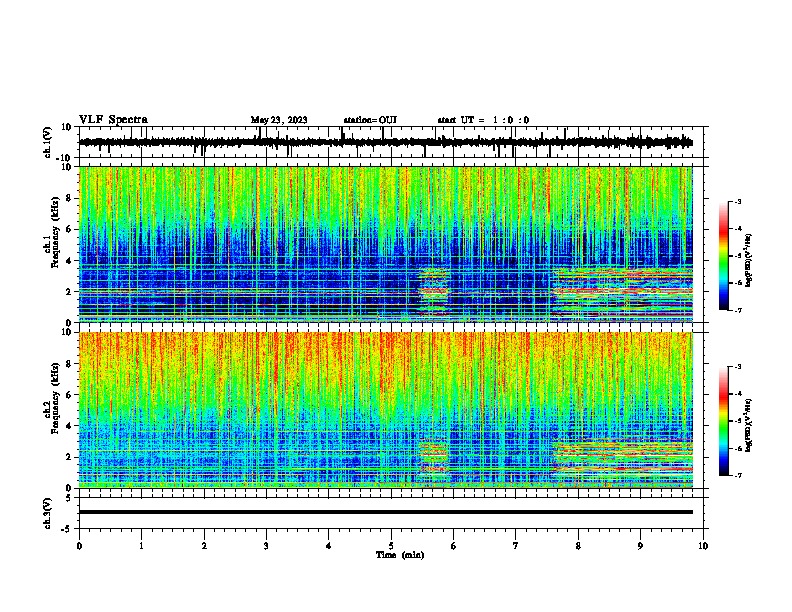Image resolution: width=792 pixels, height=612 pixels.
Task: Click the ch.1 spectrogram color scale bar
Action: 724,256
